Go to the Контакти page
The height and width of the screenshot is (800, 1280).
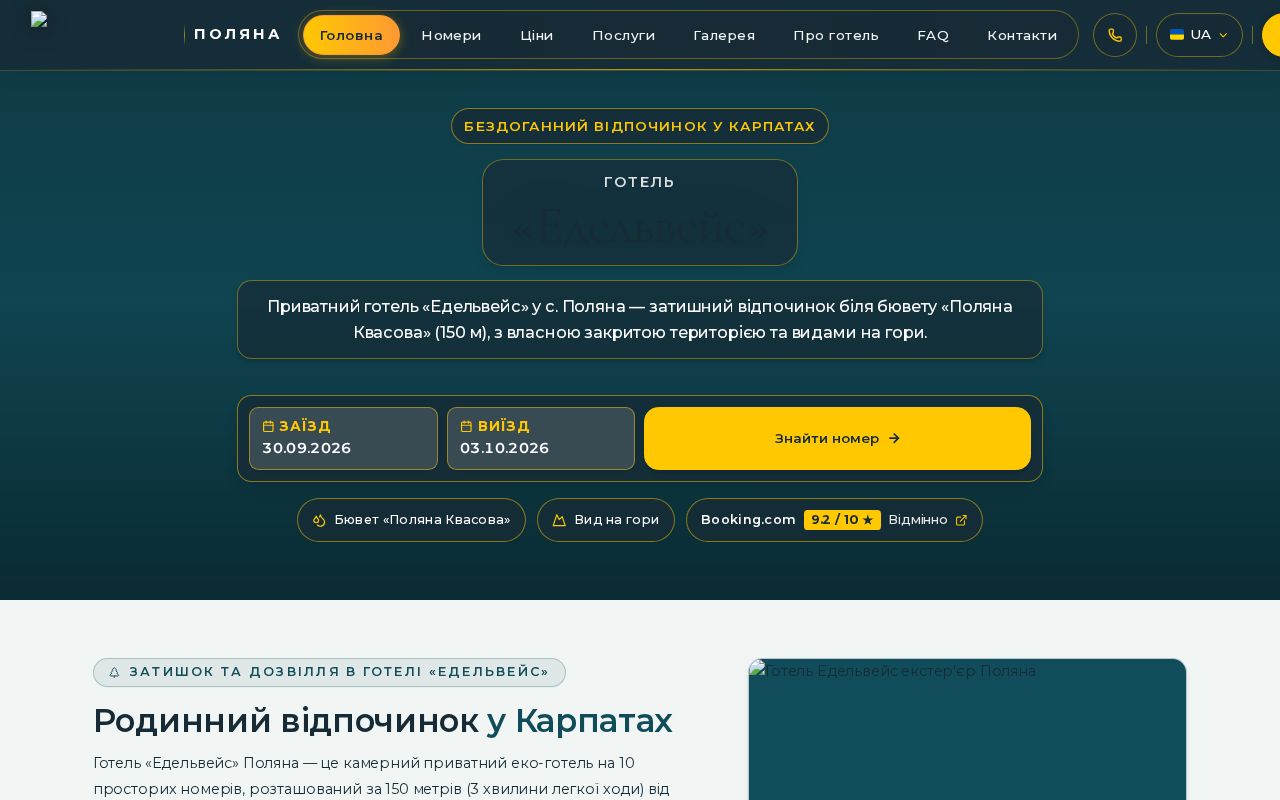click(1022, 35)
